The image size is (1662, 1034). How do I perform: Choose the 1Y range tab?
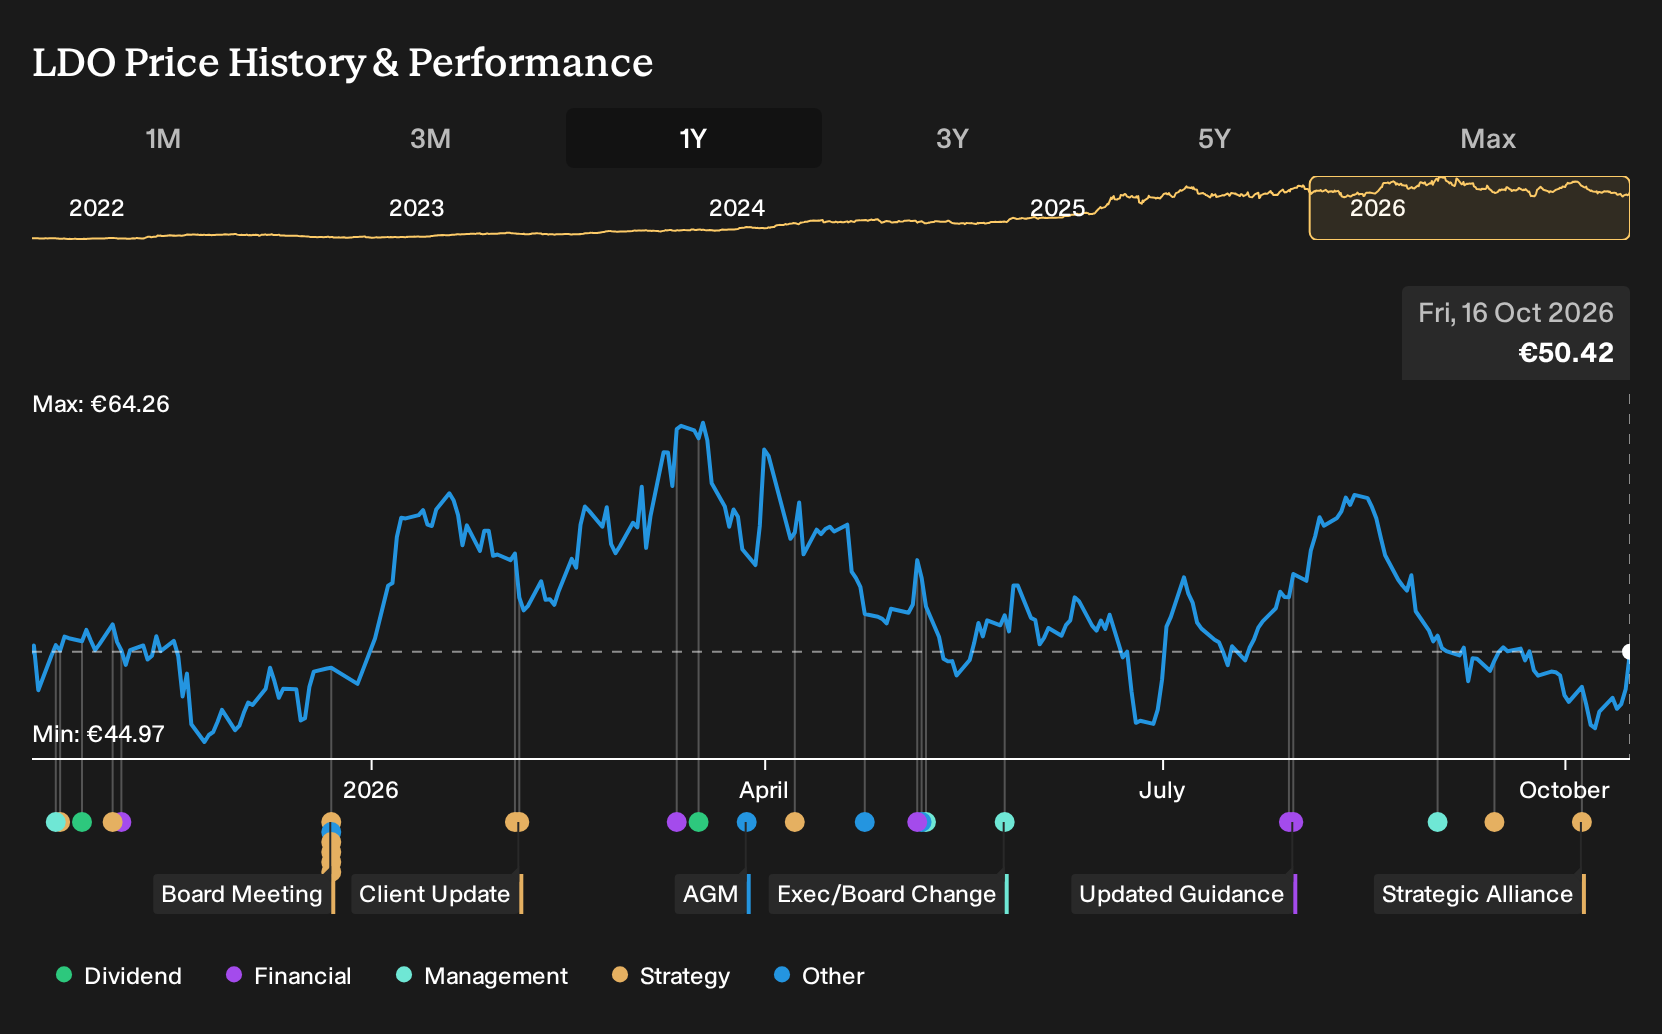coord(693,138)
